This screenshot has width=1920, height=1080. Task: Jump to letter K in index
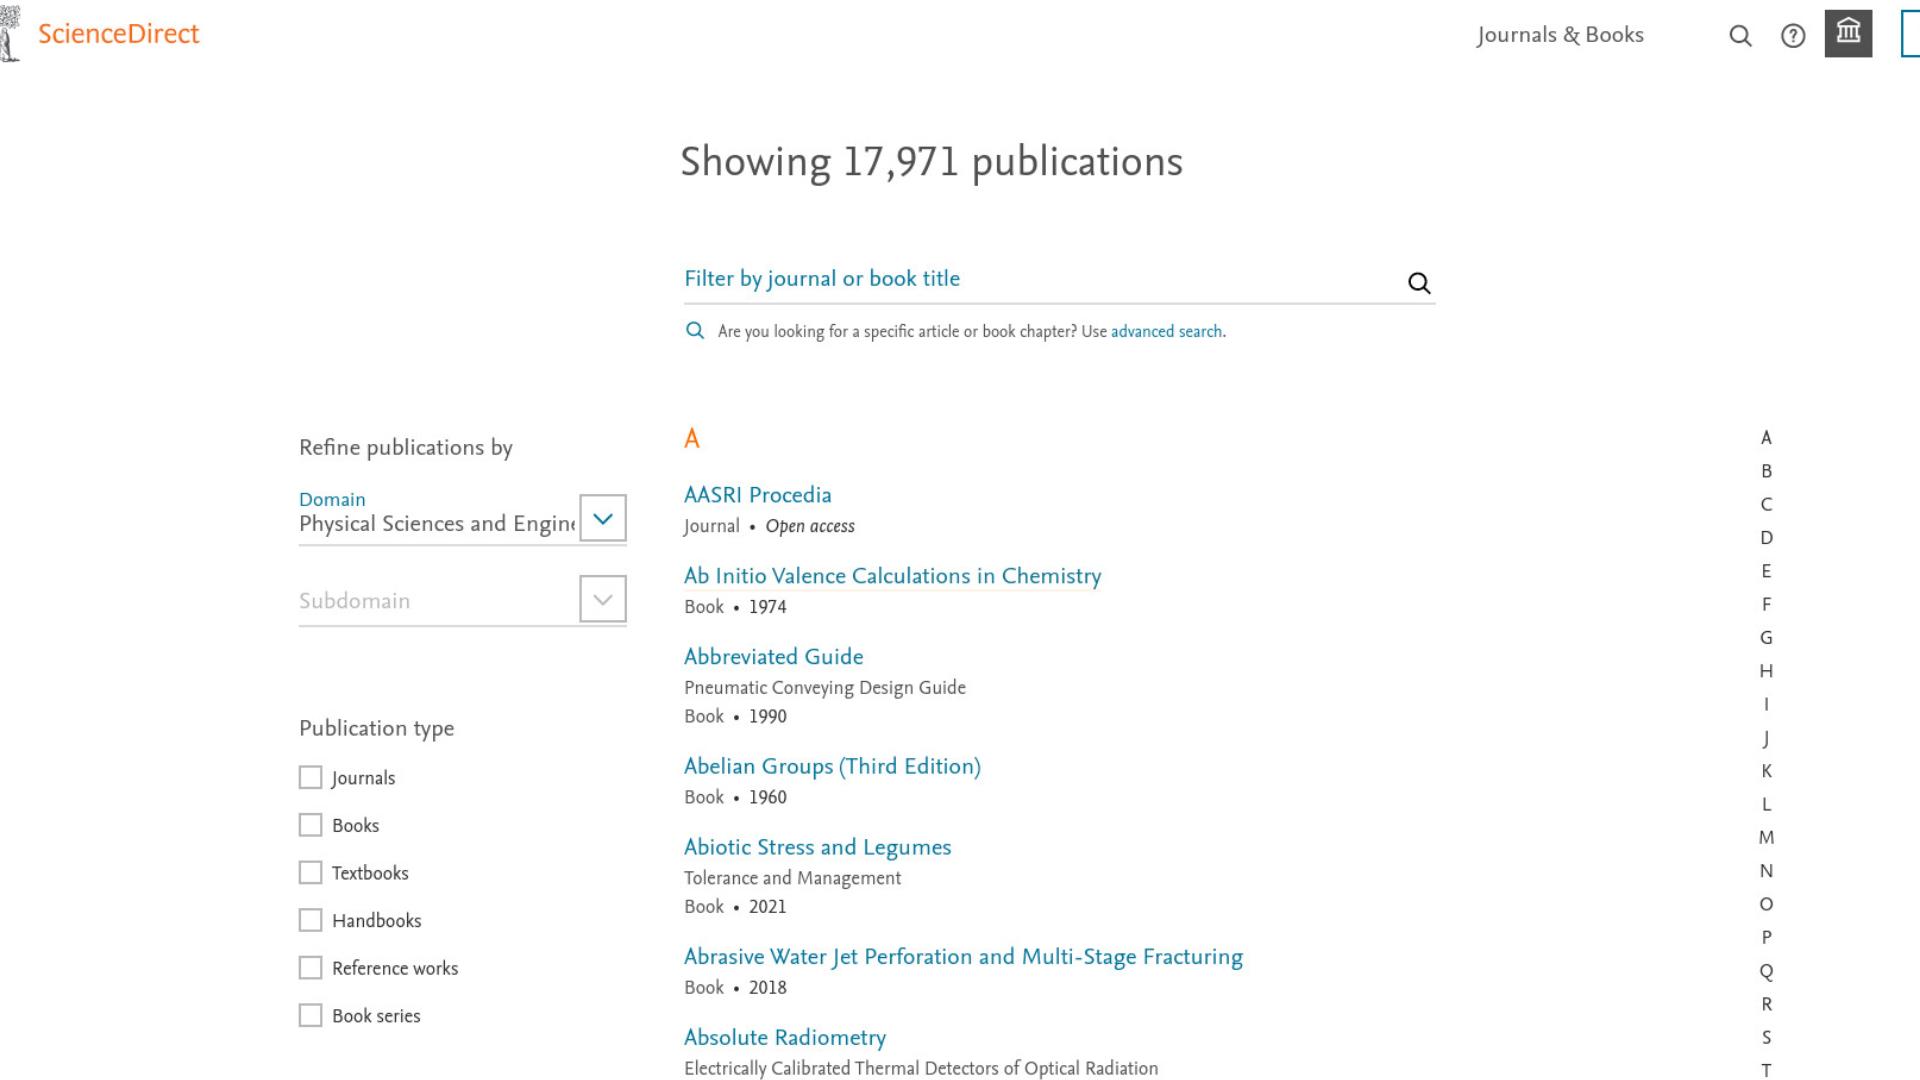coord(1766,771)
